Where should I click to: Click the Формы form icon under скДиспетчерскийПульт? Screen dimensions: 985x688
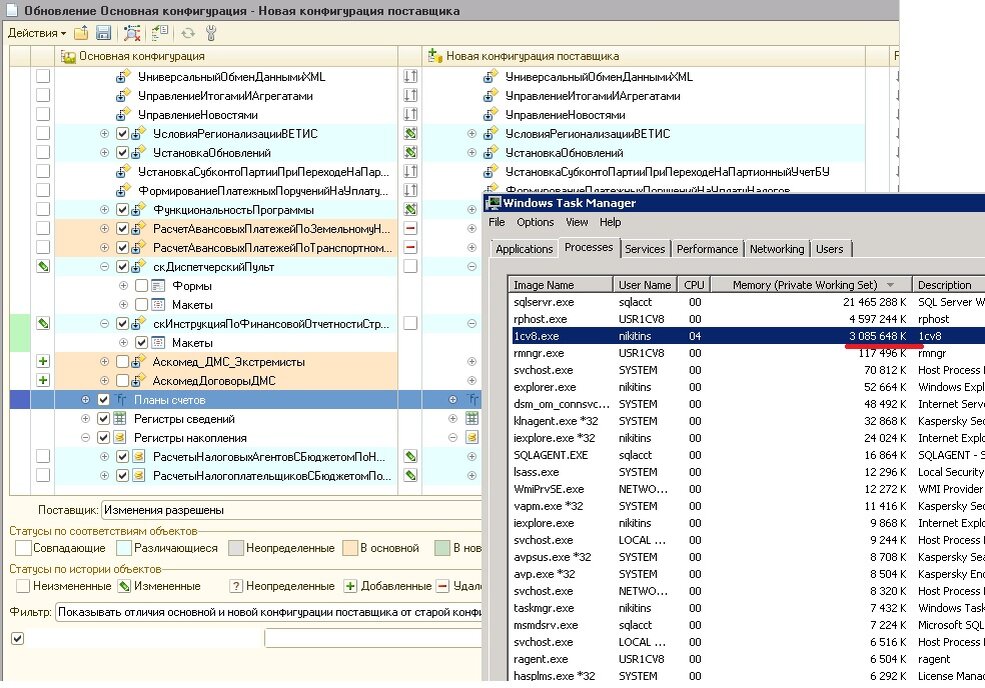click(158, 286)
